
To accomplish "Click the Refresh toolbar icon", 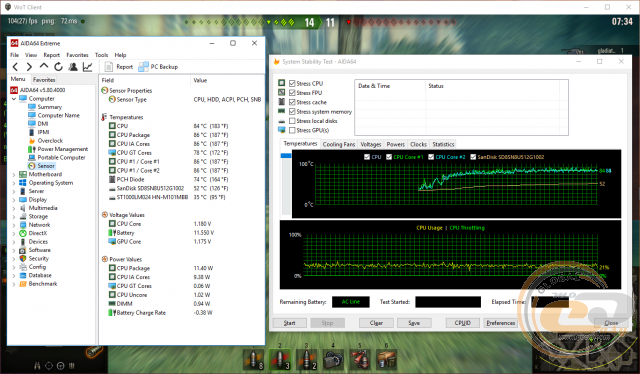I will click(58, 67).
